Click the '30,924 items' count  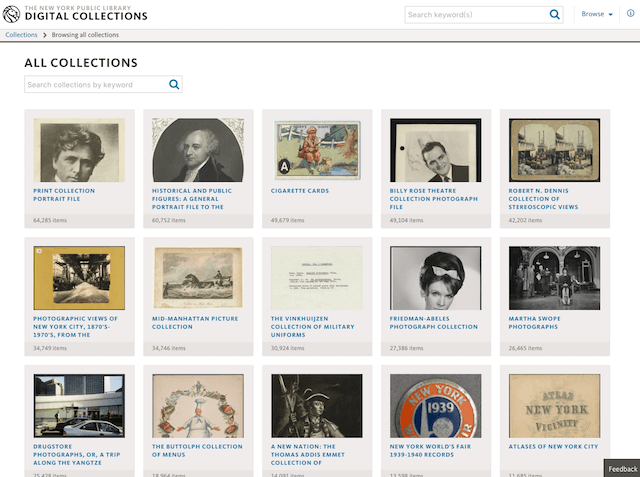click(287, 348)
